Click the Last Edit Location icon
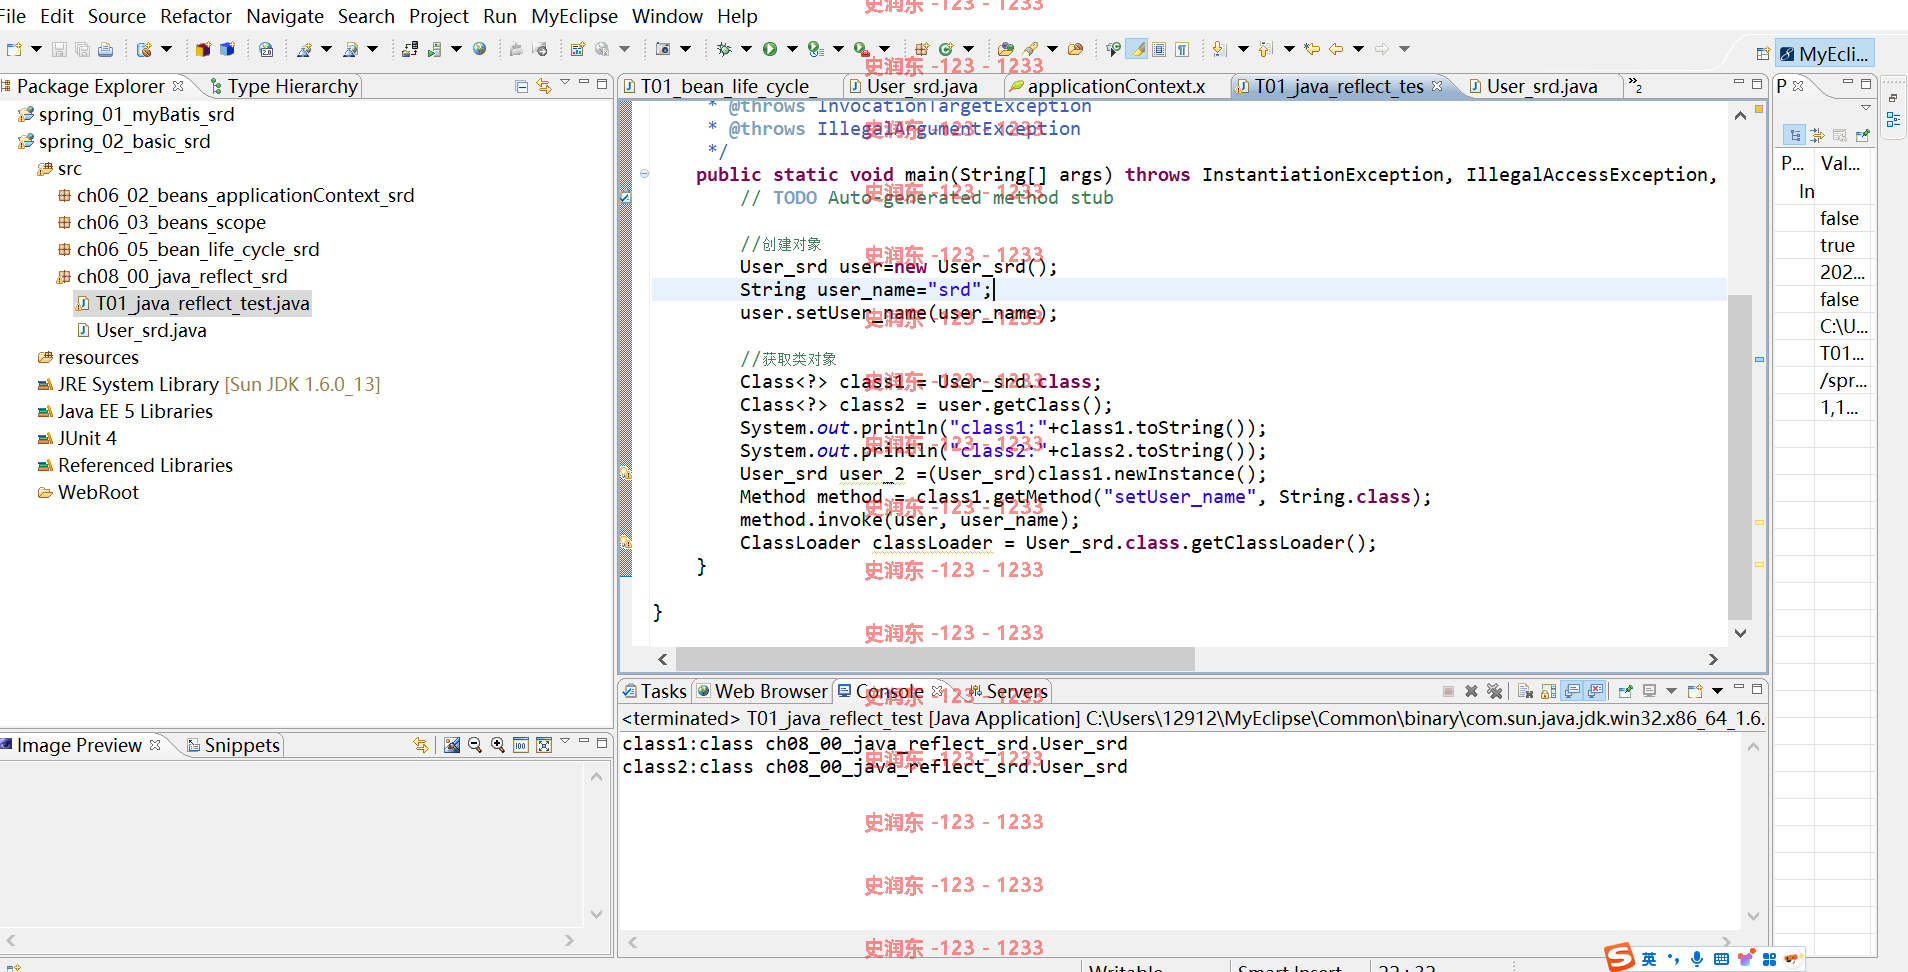 pyautogui.click(x=1312, y=49)
